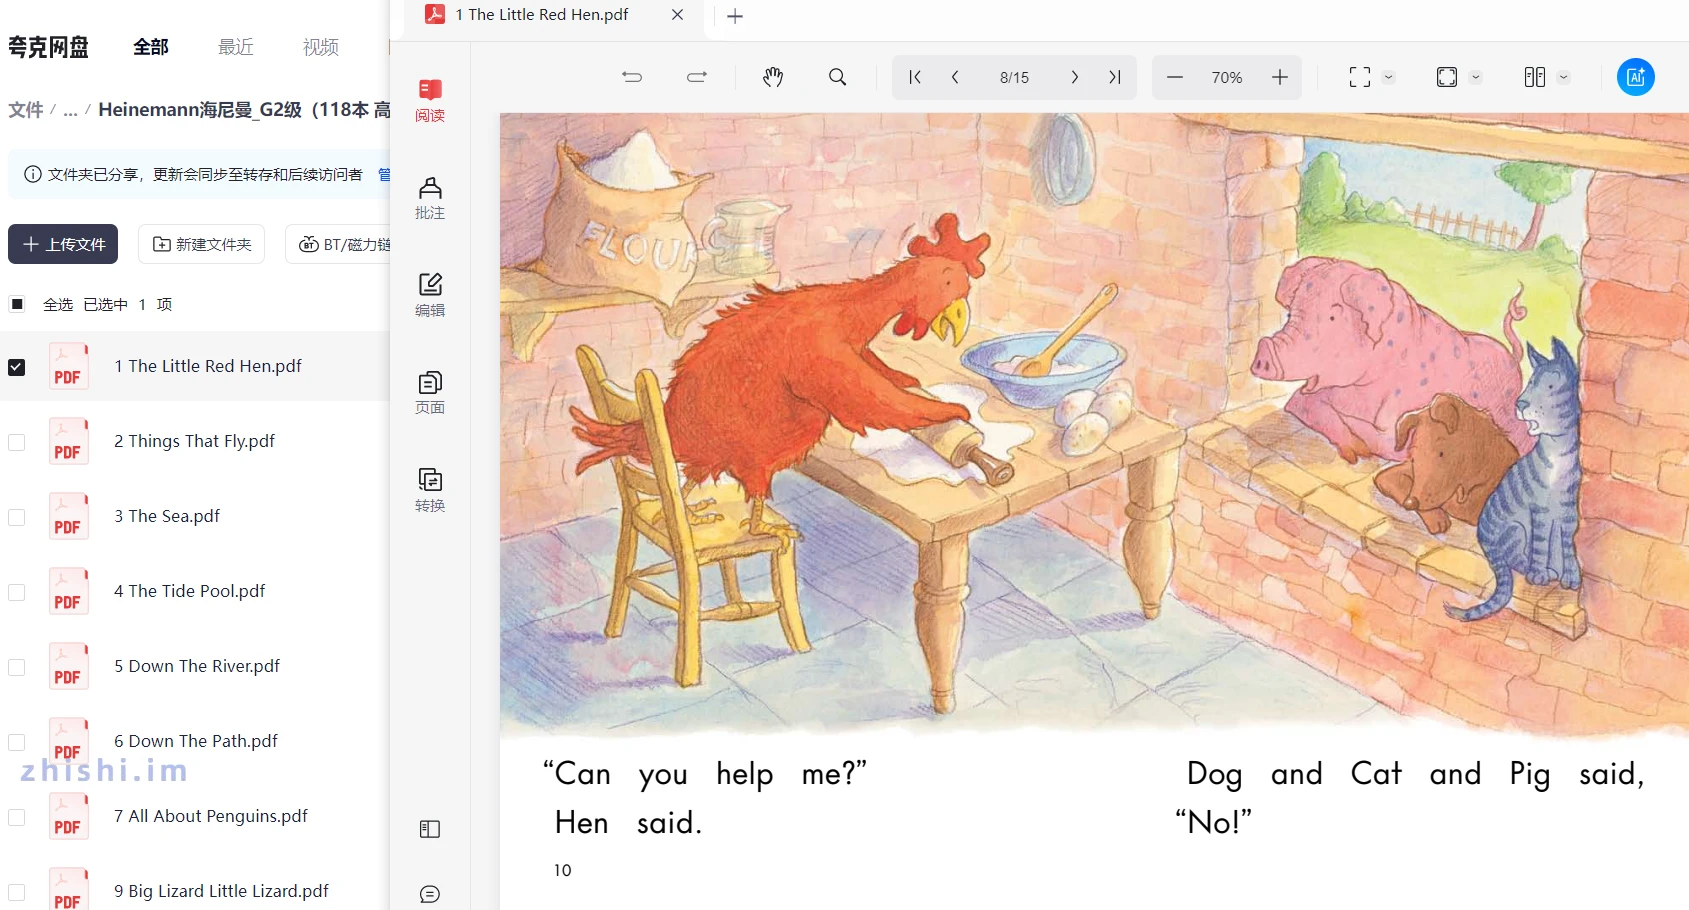
Task: Check 4 The Tide Pool.pdf box
Action: (x=17, y=592)
